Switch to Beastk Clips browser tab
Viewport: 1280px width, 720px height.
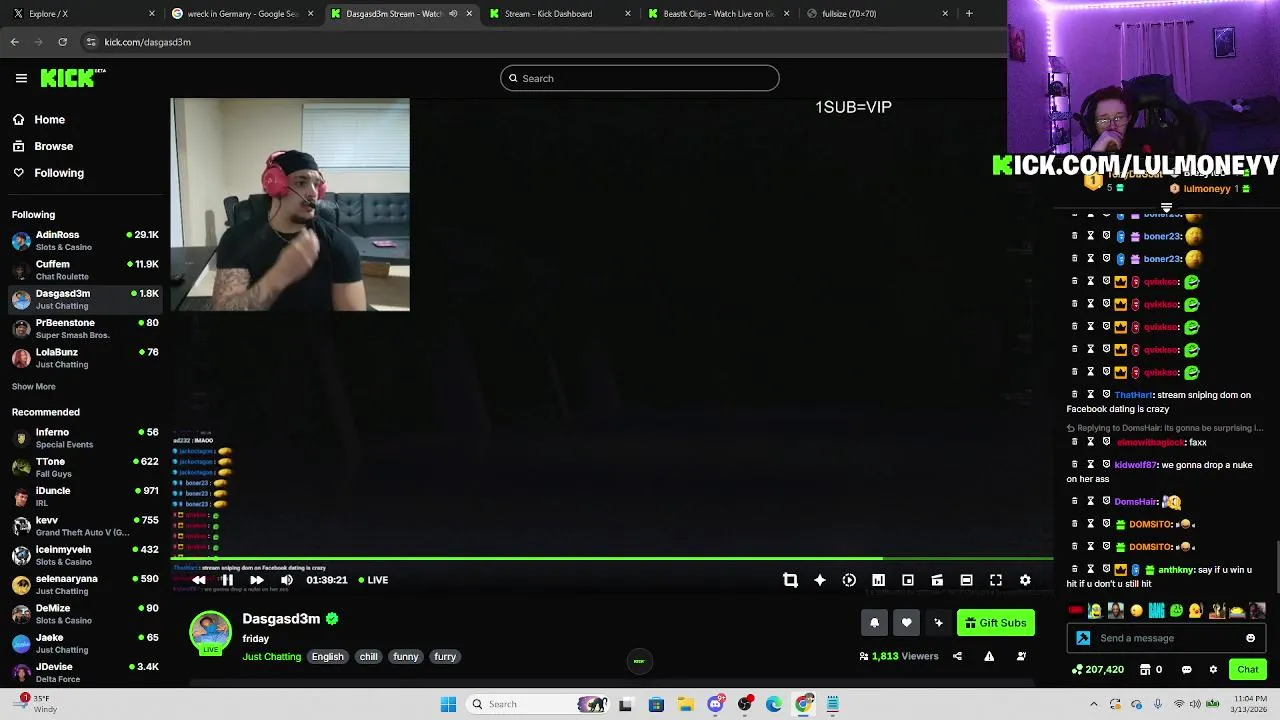click(x=717, y=14)
